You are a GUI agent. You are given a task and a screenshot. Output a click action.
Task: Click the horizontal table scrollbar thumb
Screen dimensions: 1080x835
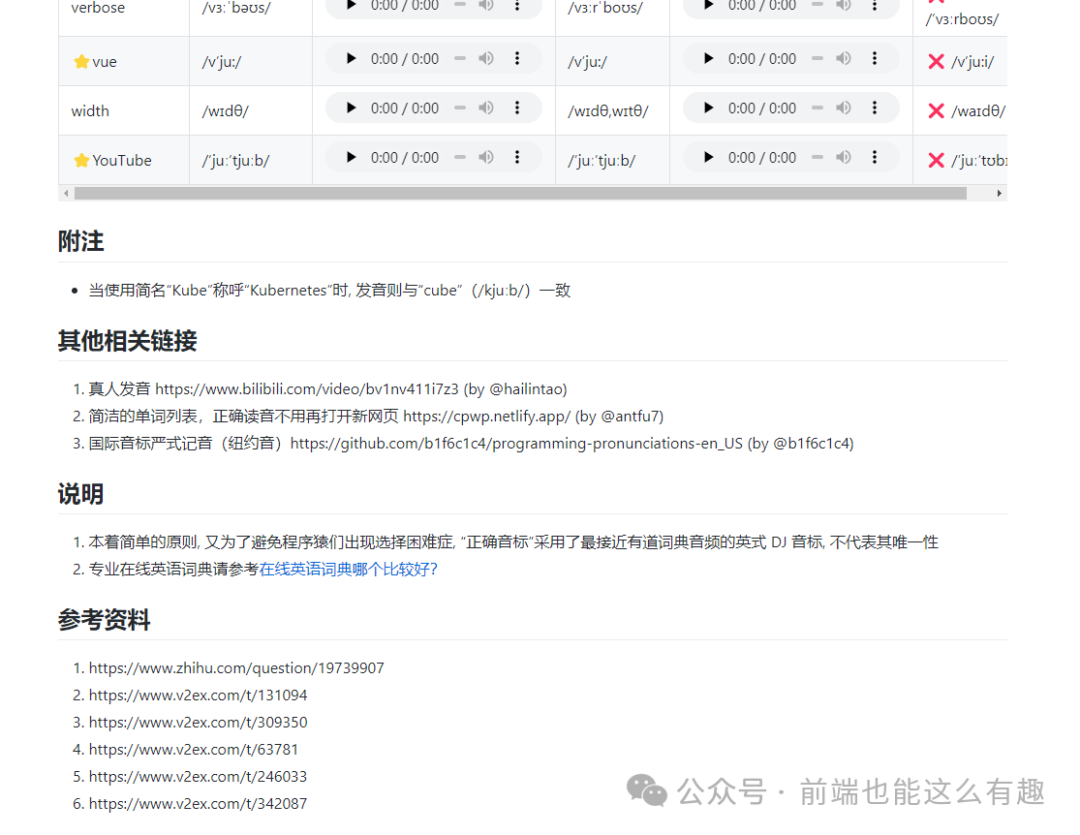pos(520,194)
